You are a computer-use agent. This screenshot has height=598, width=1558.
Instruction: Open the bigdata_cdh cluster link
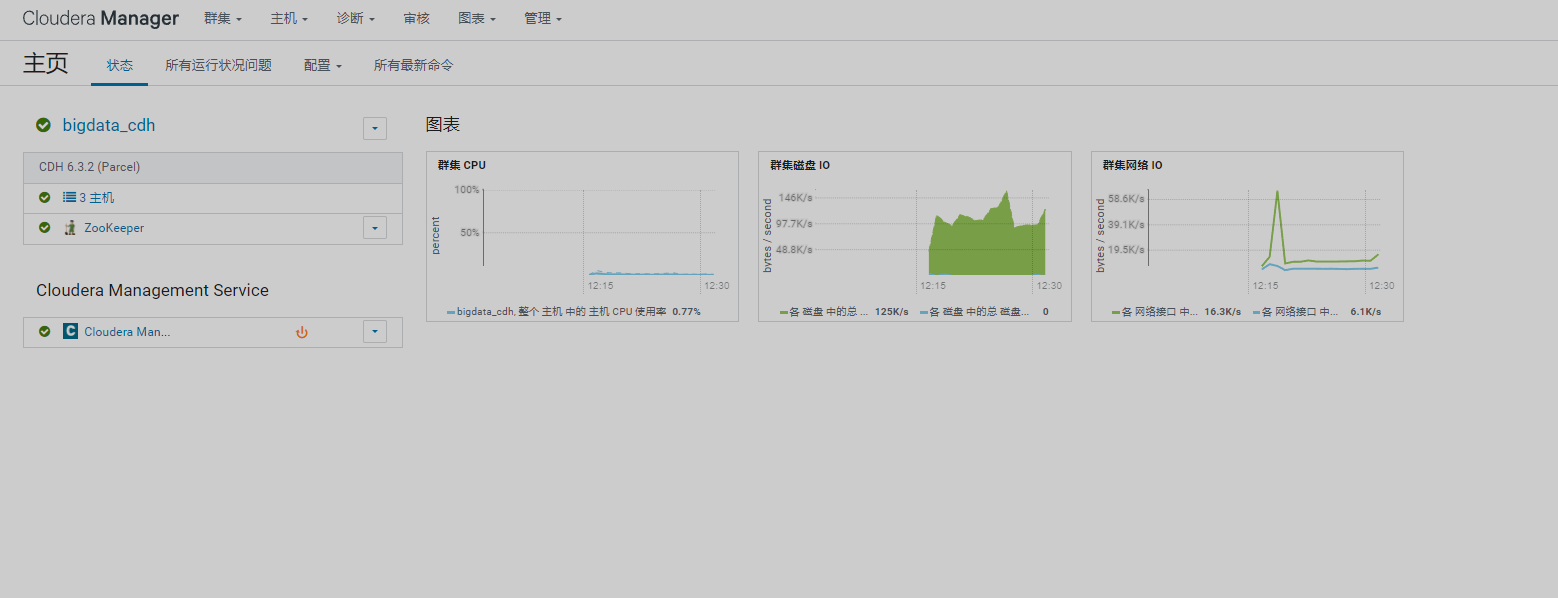[x=109, y=126]
